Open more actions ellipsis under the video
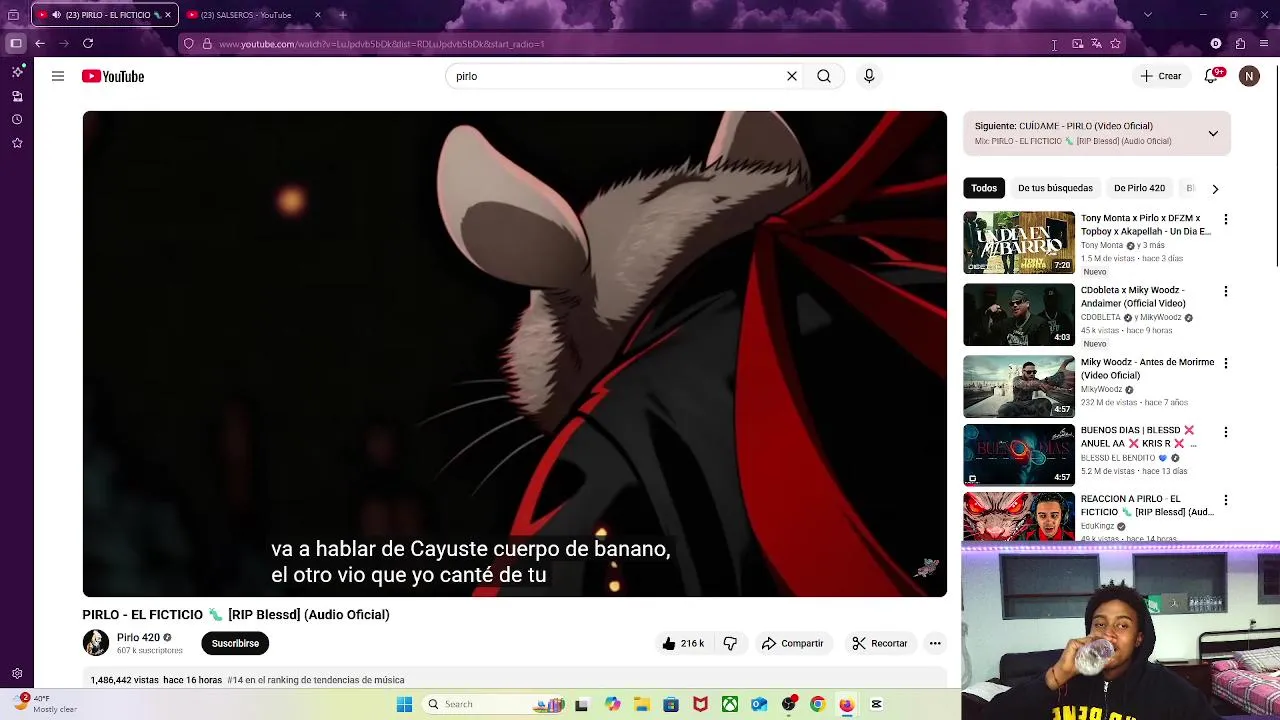This screenshot has height=720, width=1280. pyautogui.click(x=935, y=644)
